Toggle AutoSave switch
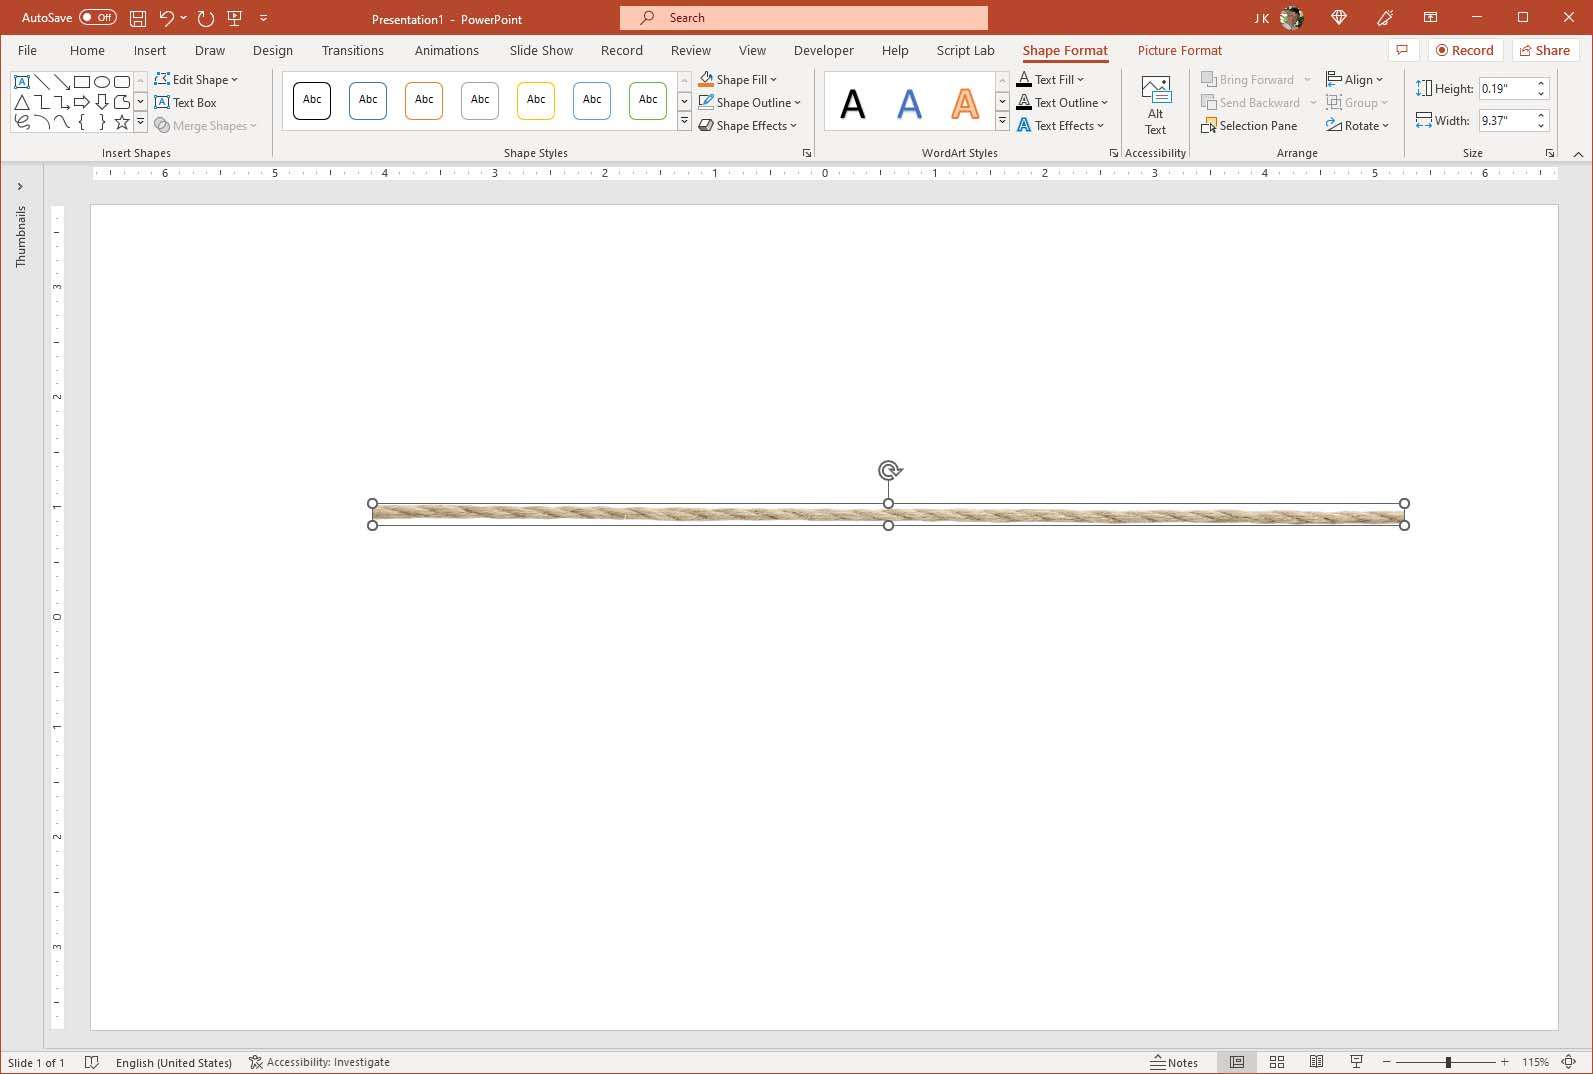This screenshot has height=1074, width=1593. (x=98, y=18)
